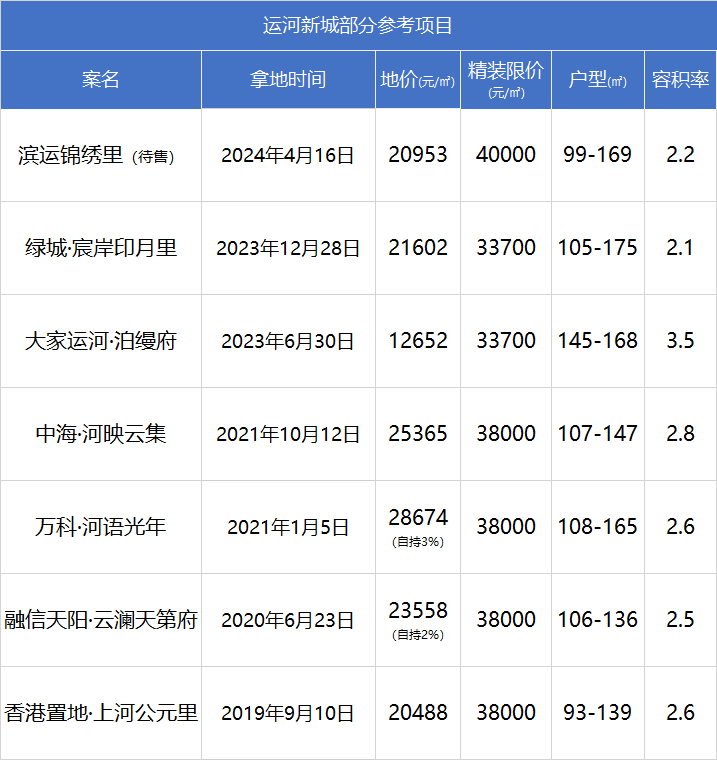Select the 案名 column header
This screenshot has height=760, width=717.
(100, 80)
